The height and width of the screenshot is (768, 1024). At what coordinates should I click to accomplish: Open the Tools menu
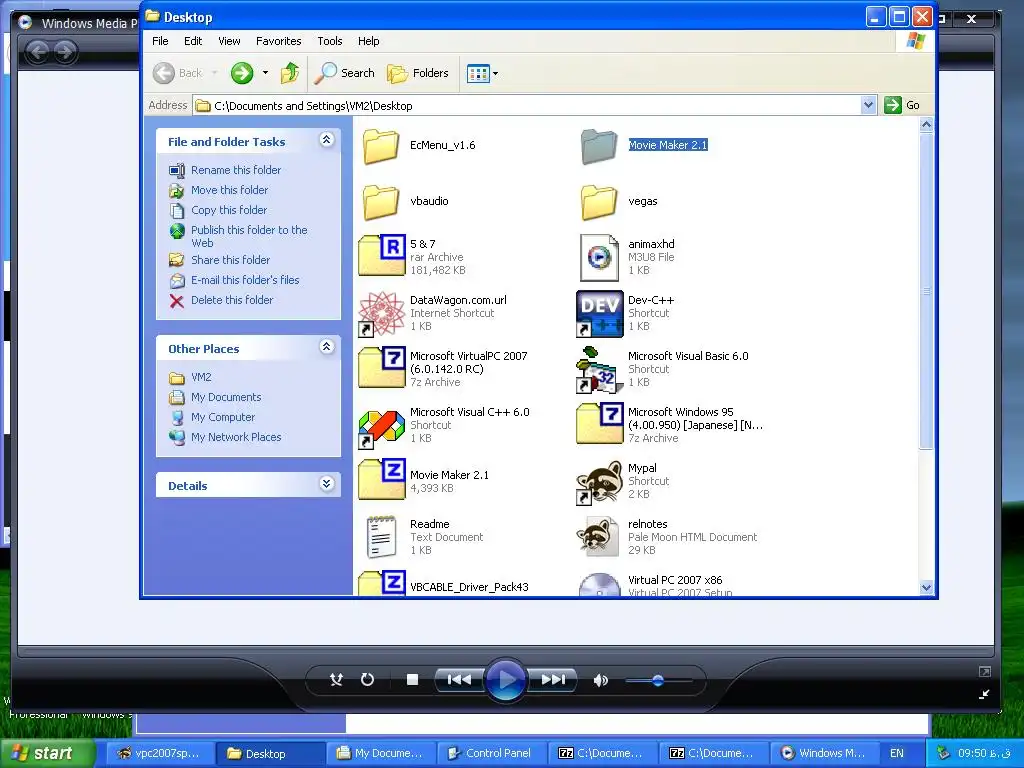pos(330,41)
